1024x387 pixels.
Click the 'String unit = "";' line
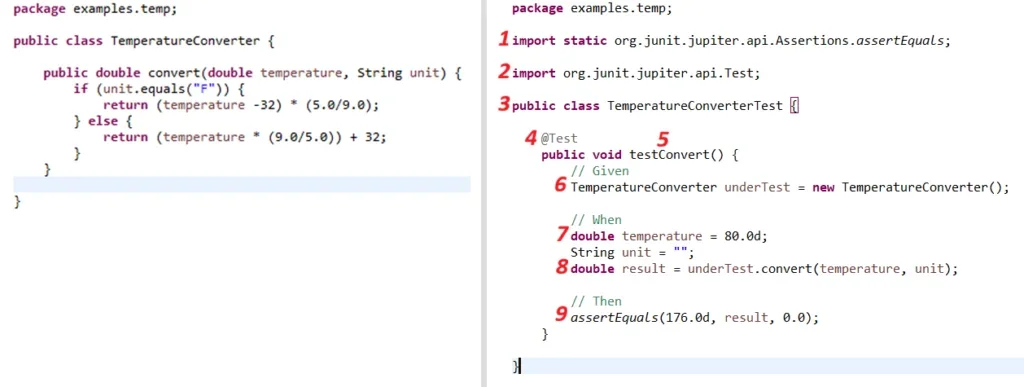tap(632, 253)
